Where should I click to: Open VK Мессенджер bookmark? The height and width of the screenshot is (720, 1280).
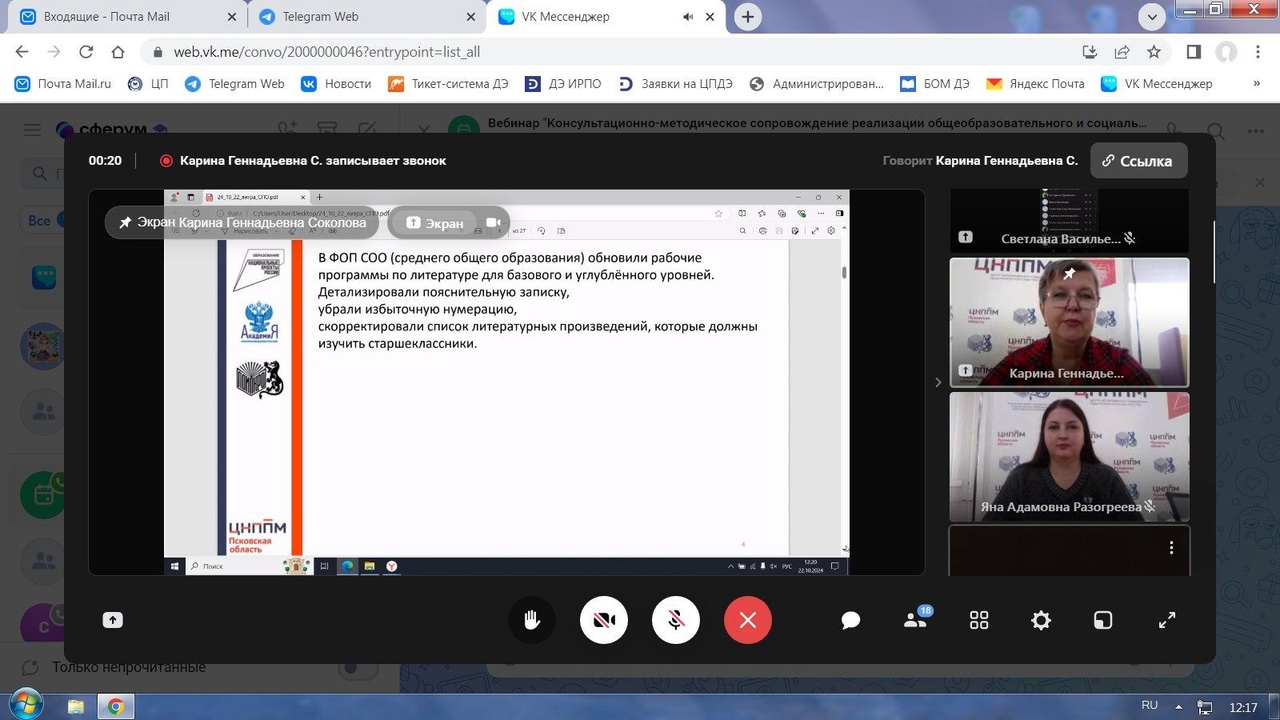tap(1157, 84)
